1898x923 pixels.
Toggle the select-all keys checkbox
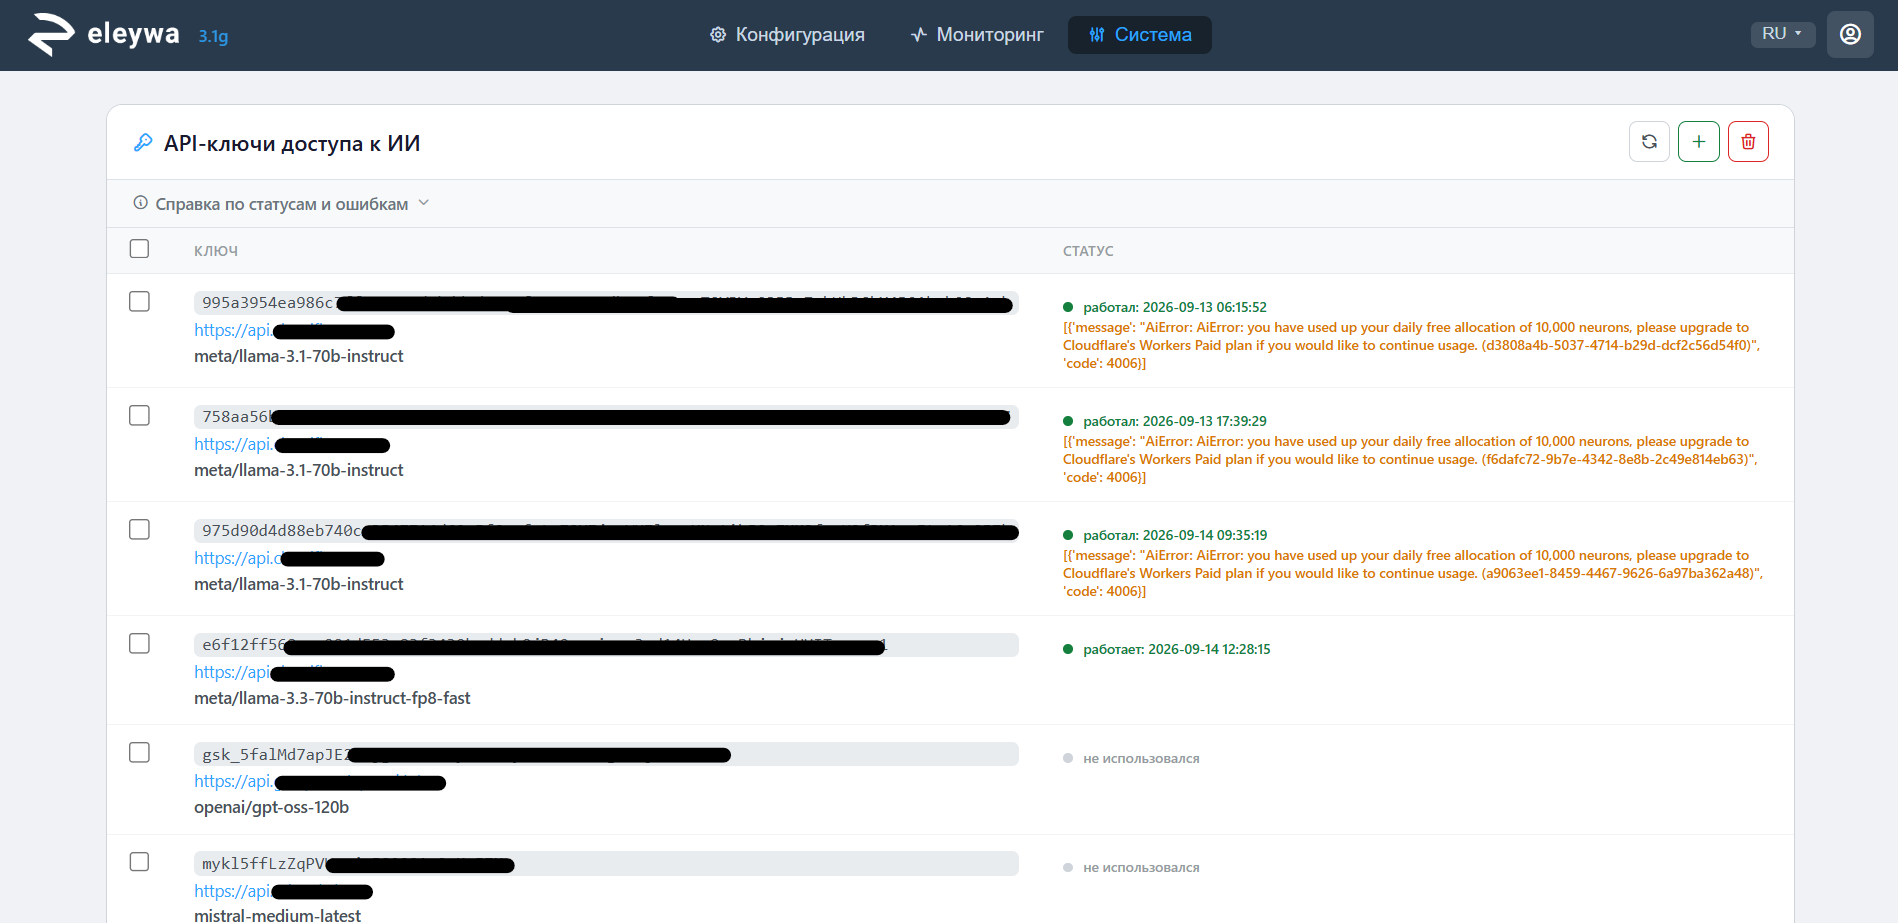(140, 249)
